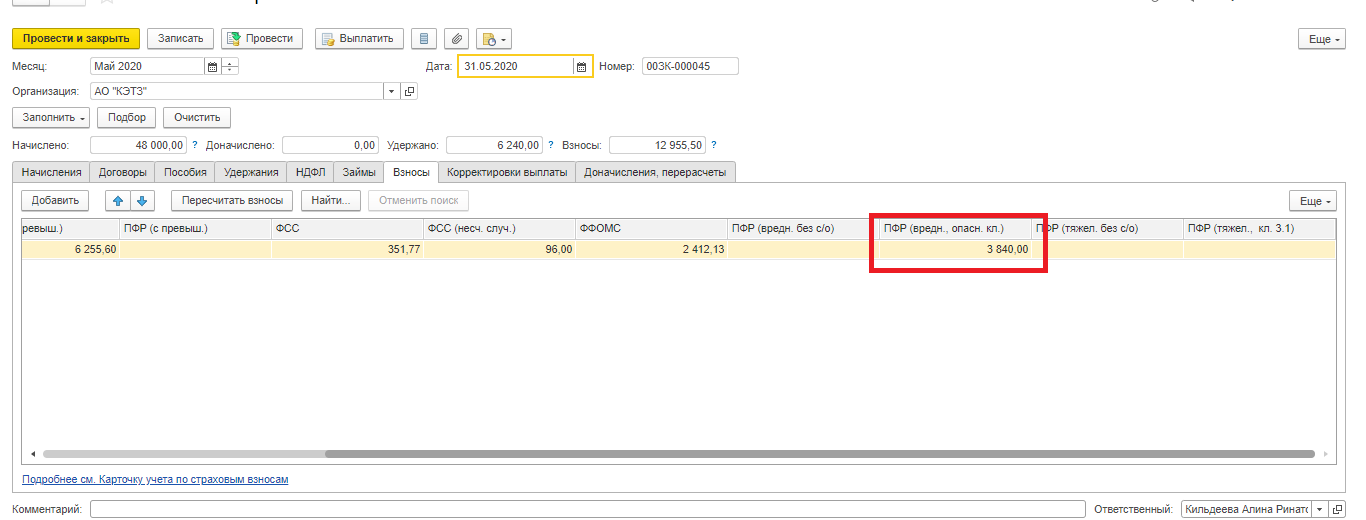Viewport: 1366px width, 520px height.
Task: Click the Комментарий input field
Action: point(587,510)
